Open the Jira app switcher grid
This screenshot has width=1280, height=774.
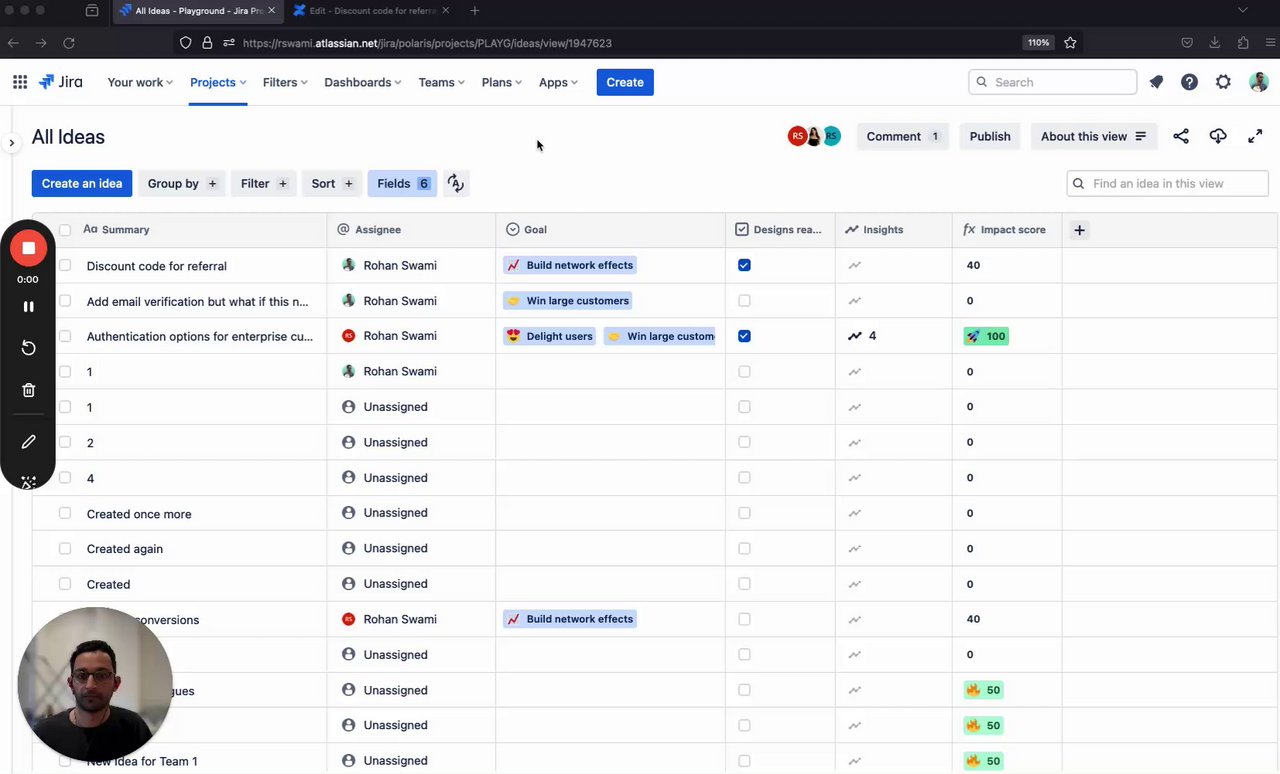(x=20, y=82)
